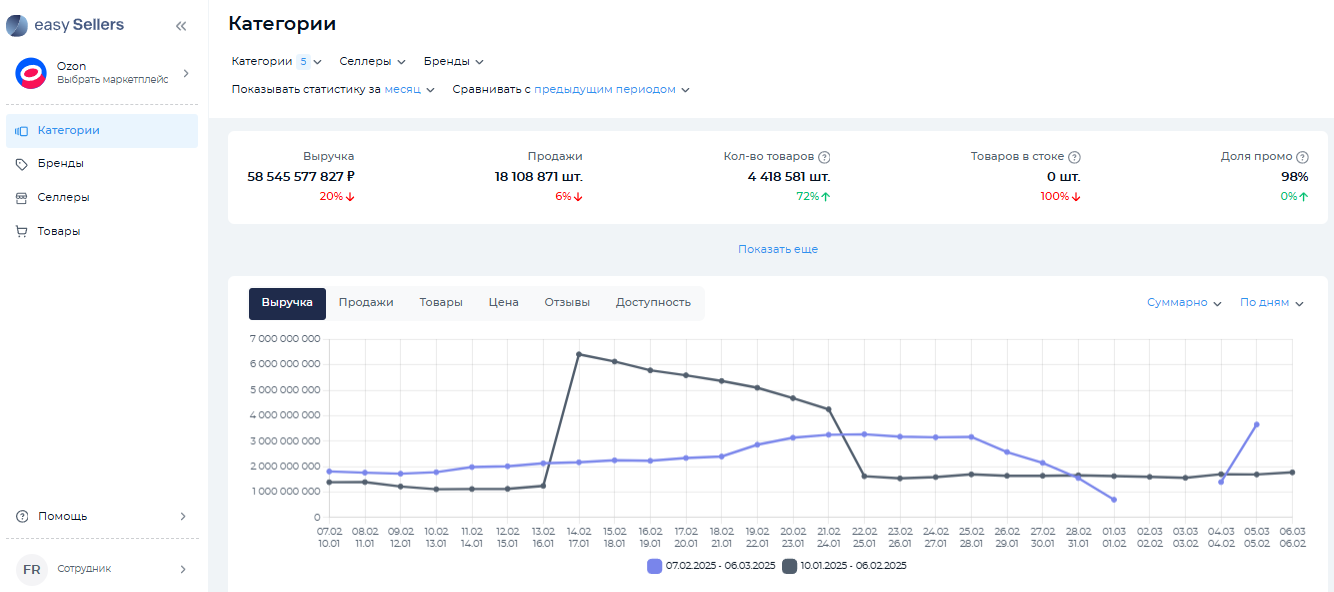Switch to the Продажи chart tab
Screen dimensions: 1334x592
click(x=366, y=302)
